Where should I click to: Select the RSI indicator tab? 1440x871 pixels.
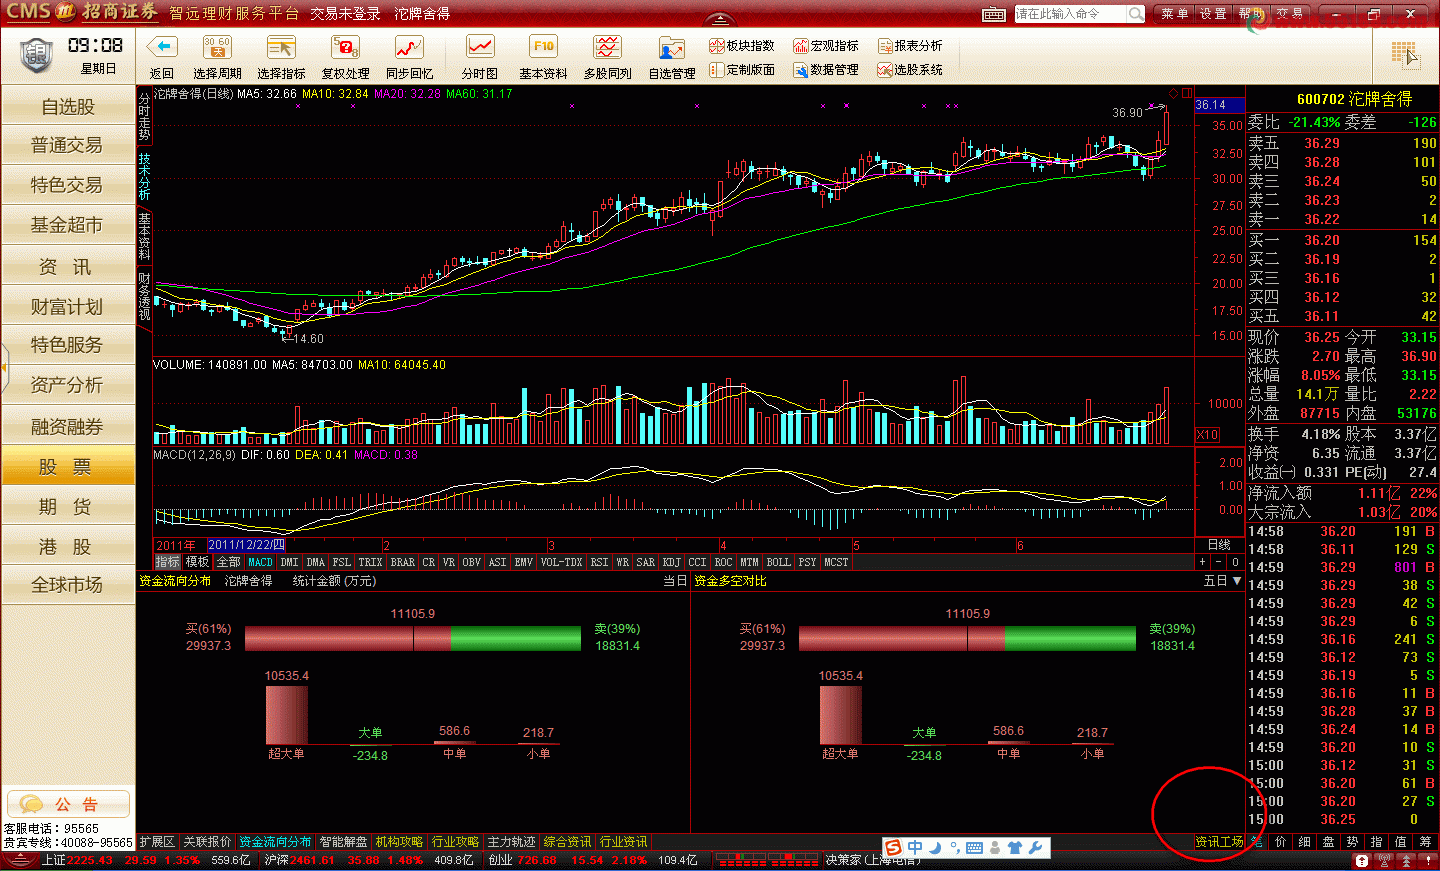[599, 562]
